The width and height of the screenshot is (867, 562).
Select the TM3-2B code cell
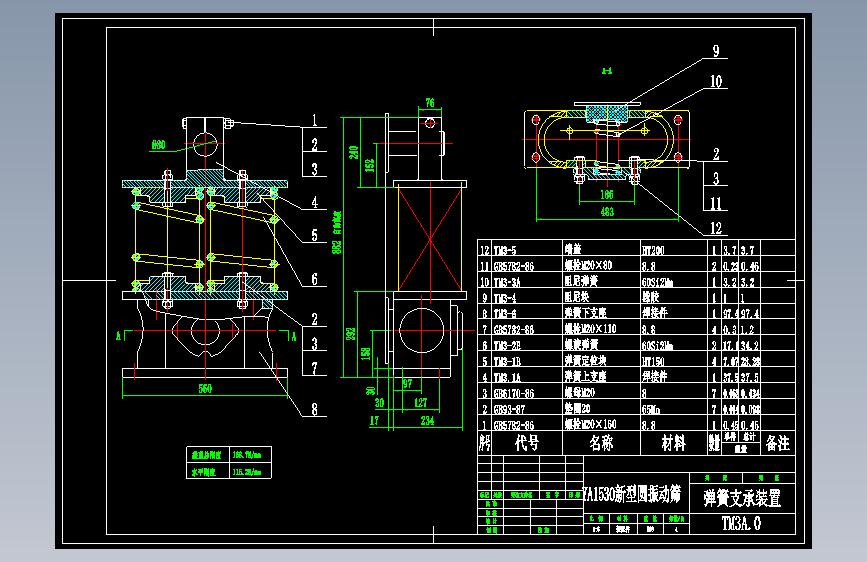(507, 346)
